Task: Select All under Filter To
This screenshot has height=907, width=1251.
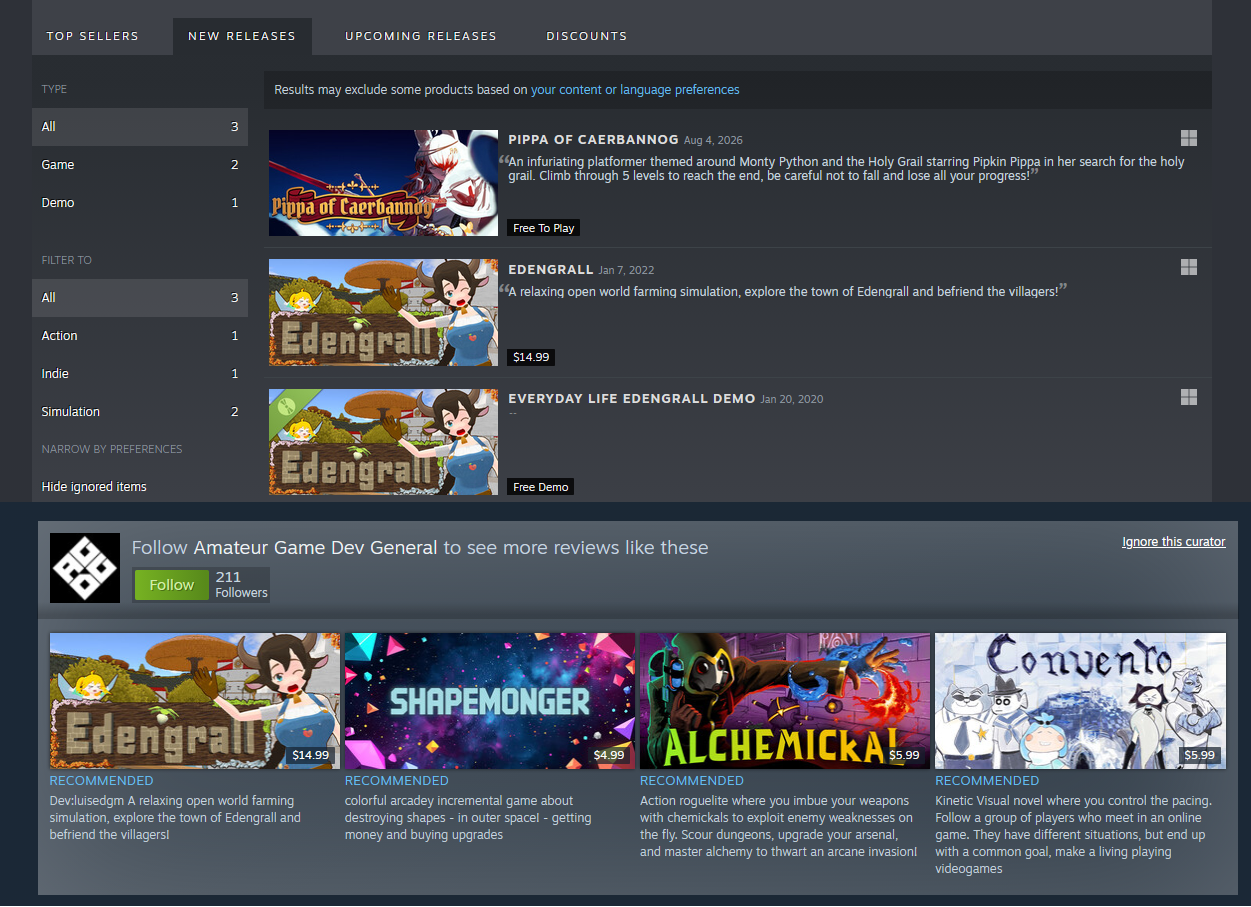Action: pos(140,298)
